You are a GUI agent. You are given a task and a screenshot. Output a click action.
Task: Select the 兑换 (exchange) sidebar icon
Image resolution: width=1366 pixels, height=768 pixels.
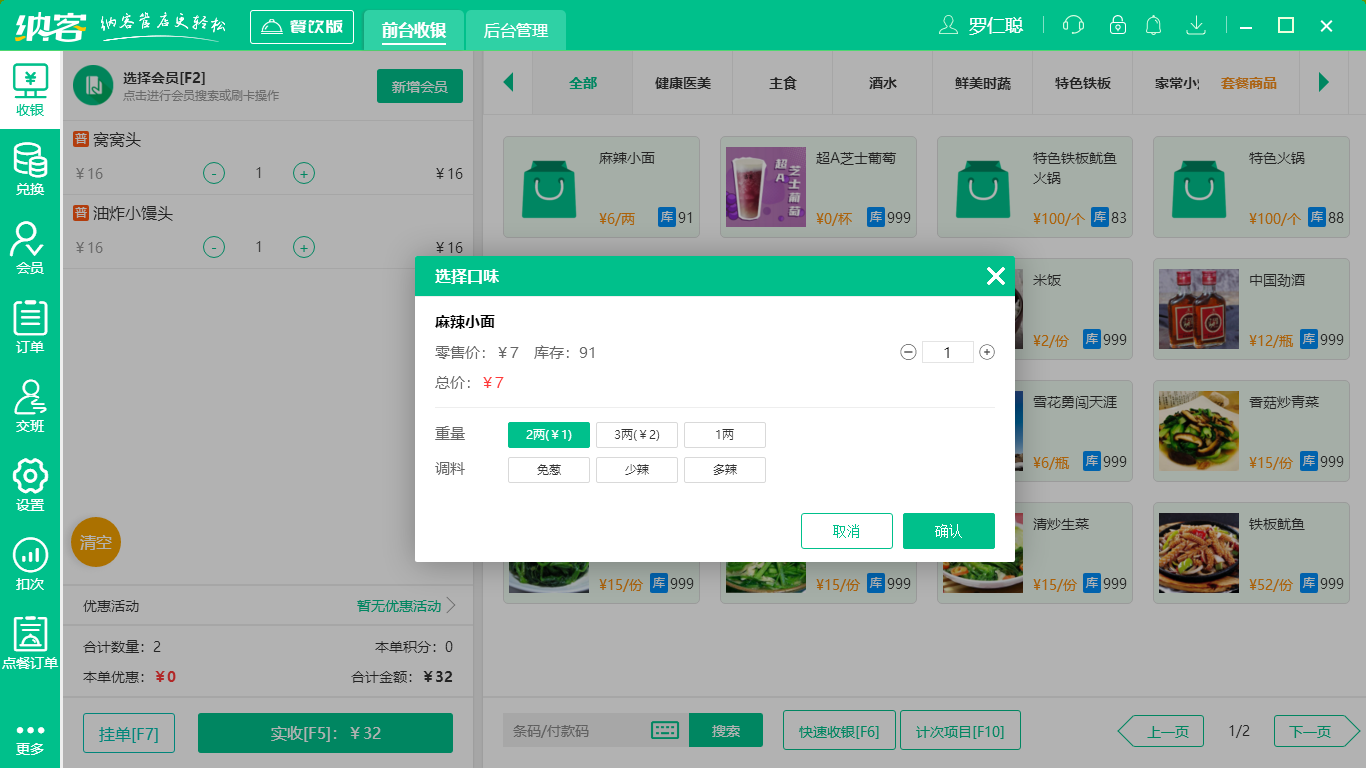[30, 168]
